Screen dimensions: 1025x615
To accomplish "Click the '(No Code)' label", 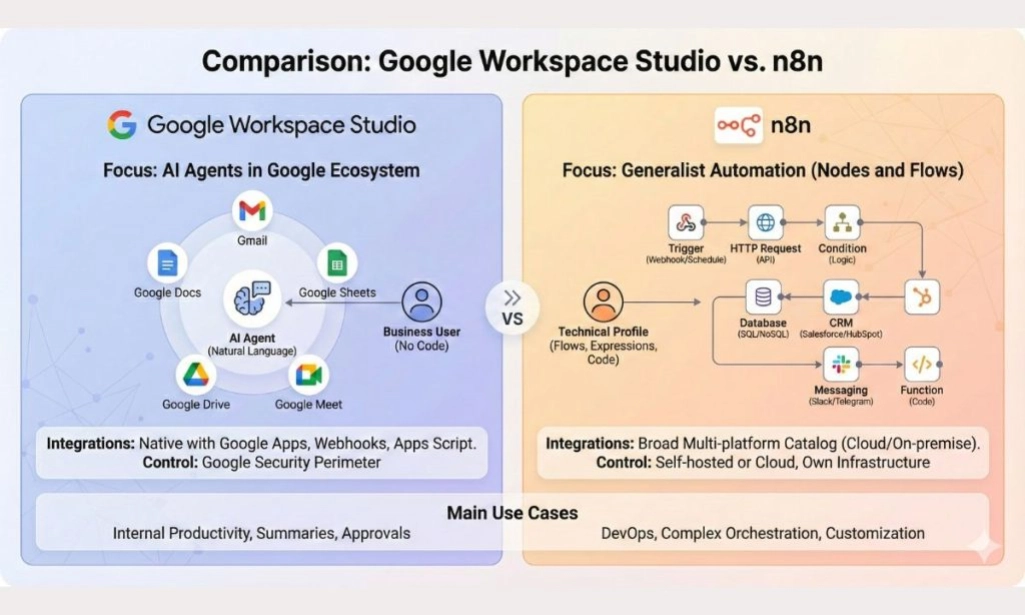I will click(x=422, y=346).
